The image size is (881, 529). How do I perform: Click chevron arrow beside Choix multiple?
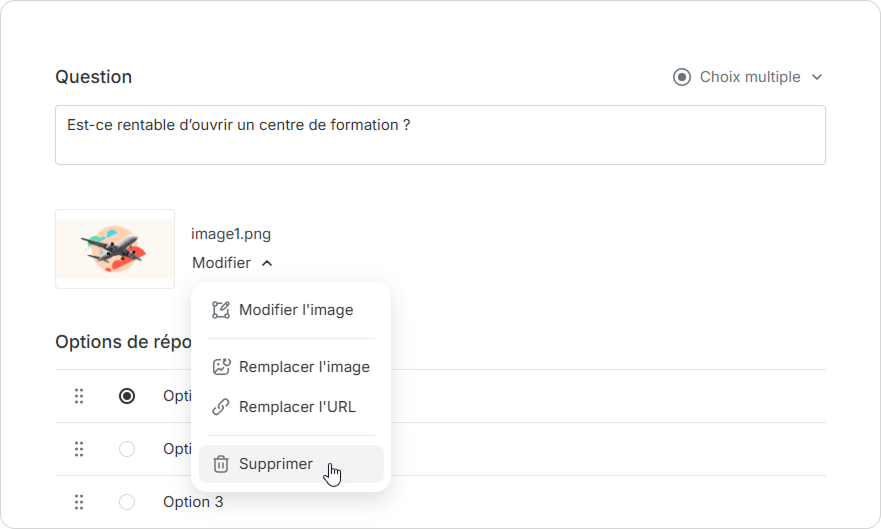click(x=817, y=77)
